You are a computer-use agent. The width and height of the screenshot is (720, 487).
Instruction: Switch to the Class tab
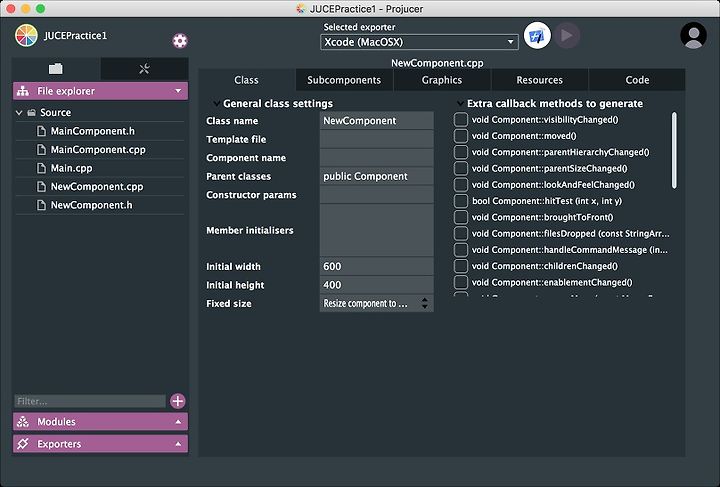click(247, 80)
